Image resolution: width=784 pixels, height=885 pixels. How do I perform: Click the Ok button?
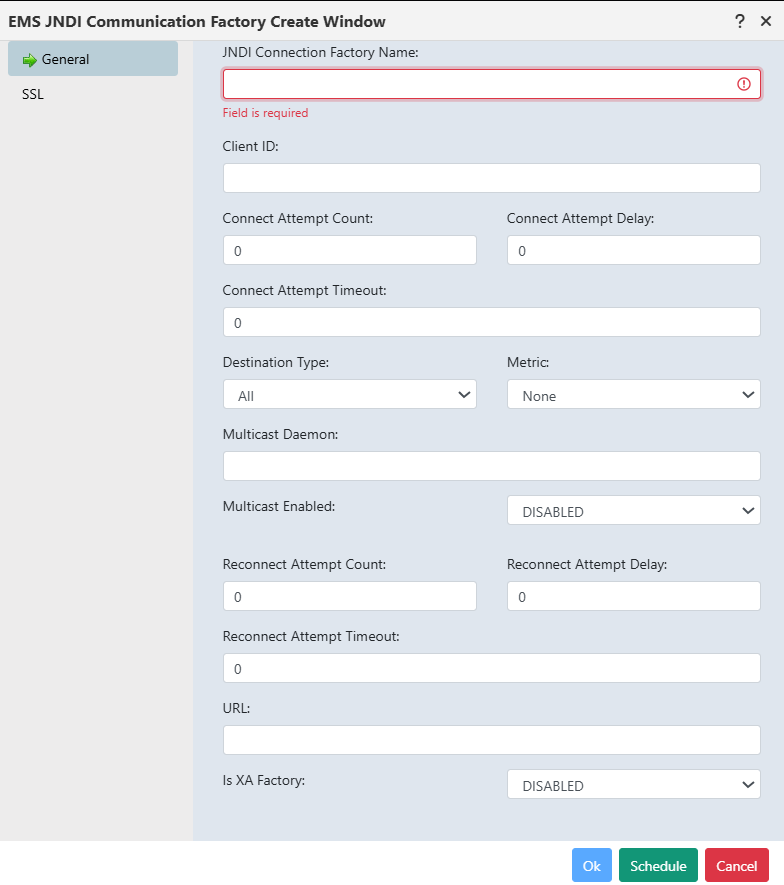click(x=592, y=865)
